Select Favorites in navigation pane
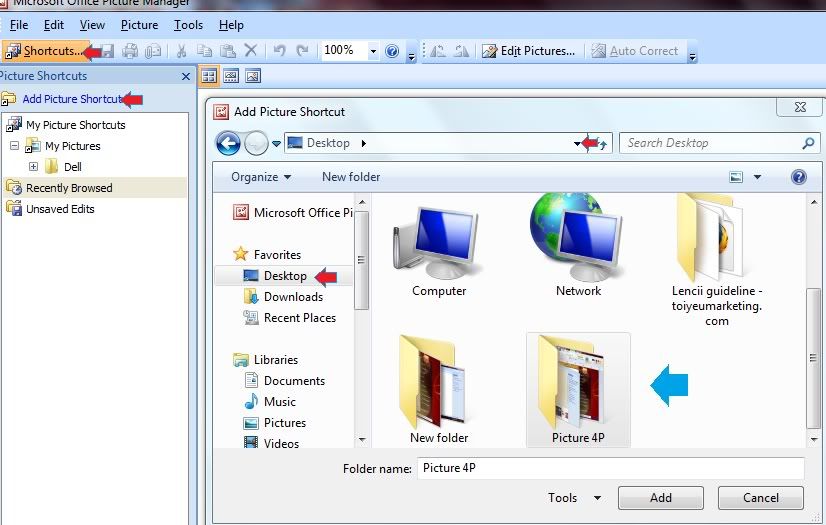The width and height of the screenshot is (826, 525). click(x=277, y=255)
